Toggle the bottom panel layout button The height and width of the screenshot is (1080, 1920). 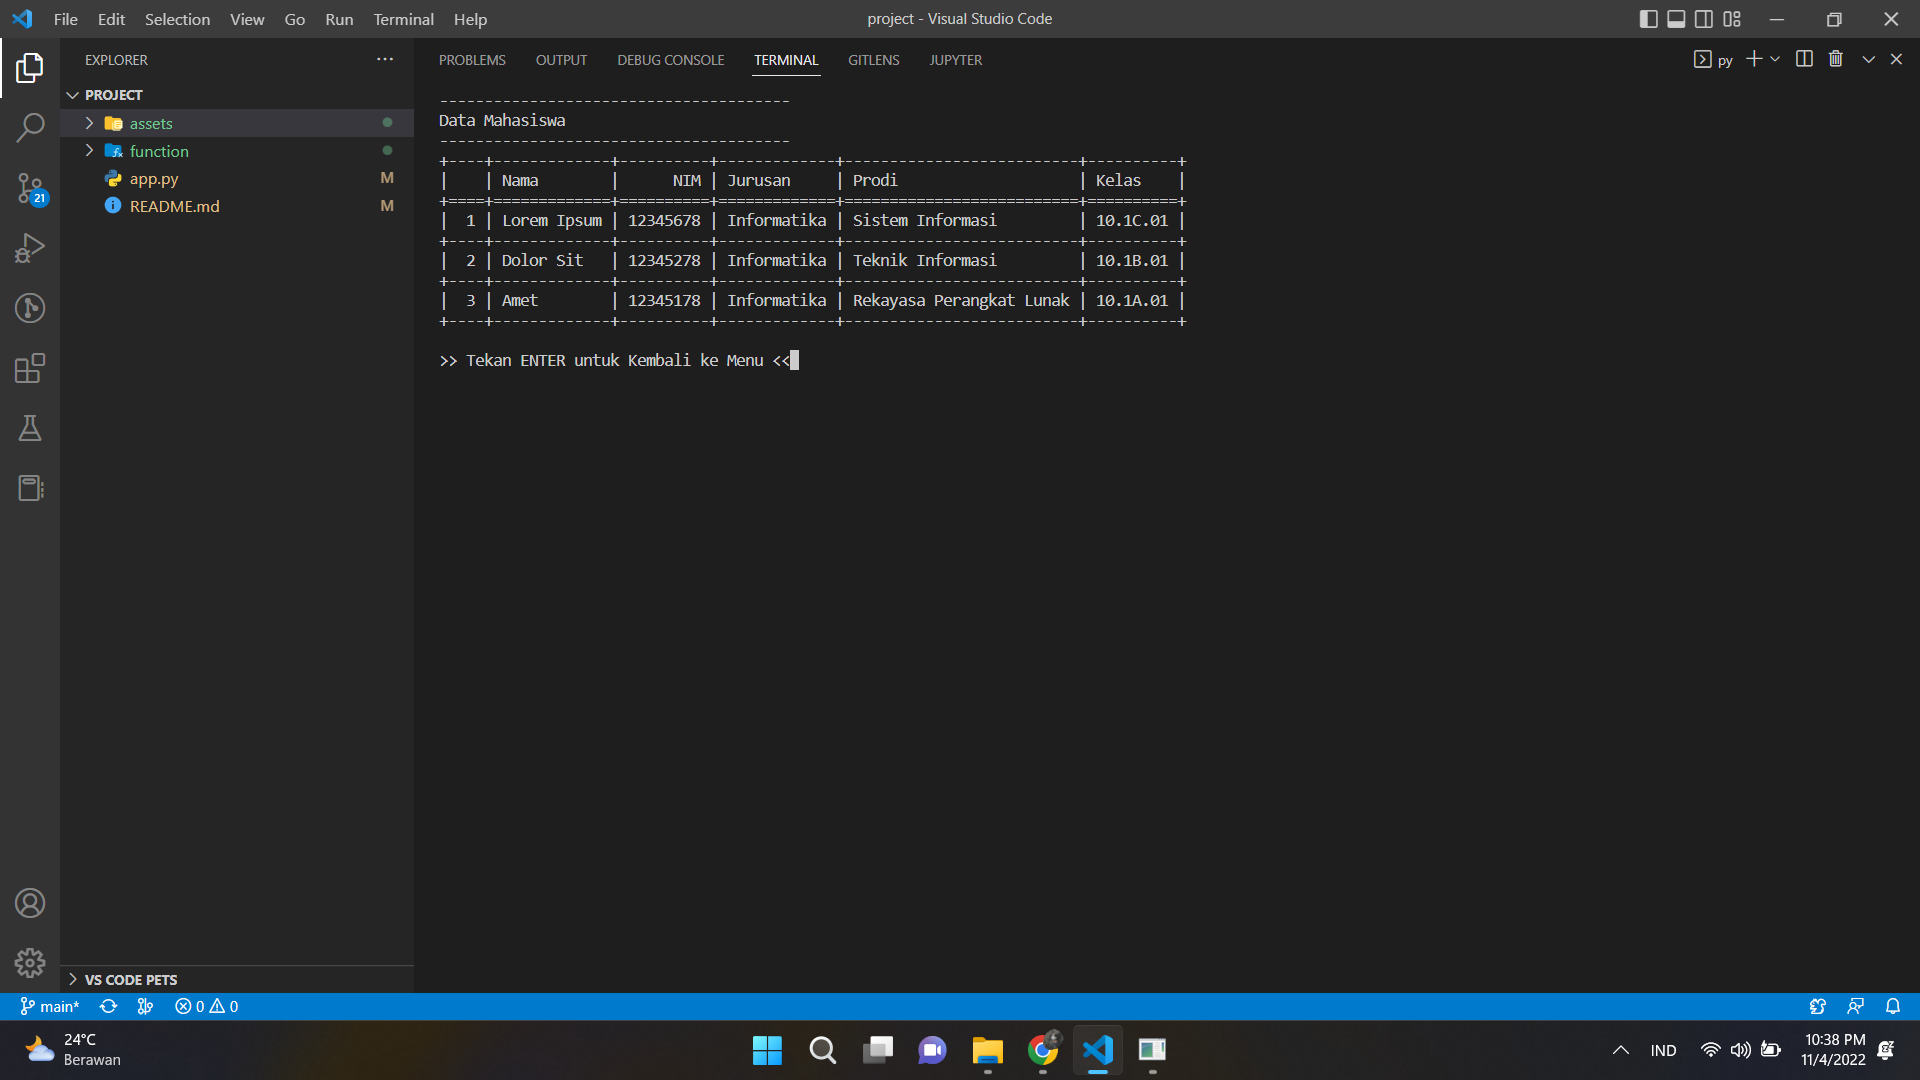pyautogui.click(x=1676, y=19)
